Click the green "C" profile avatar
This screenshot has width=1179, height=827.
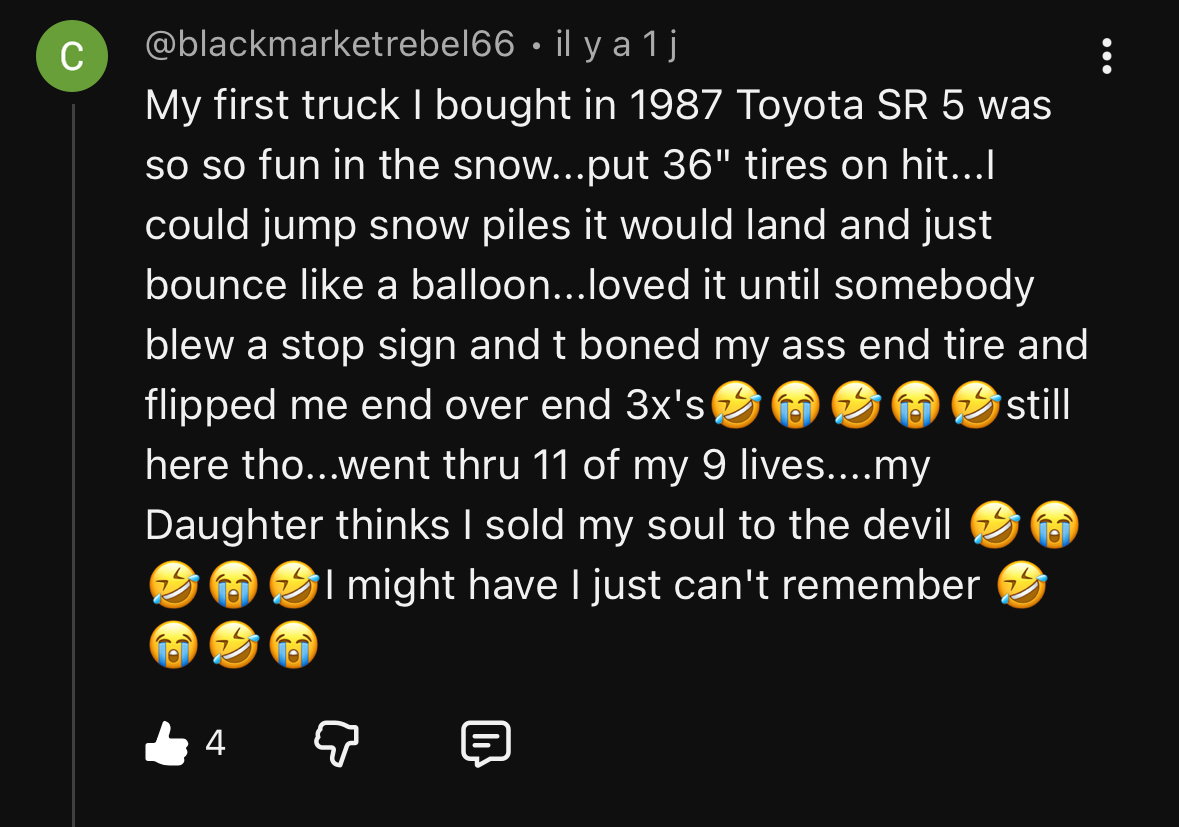click(x=72, y=57)
